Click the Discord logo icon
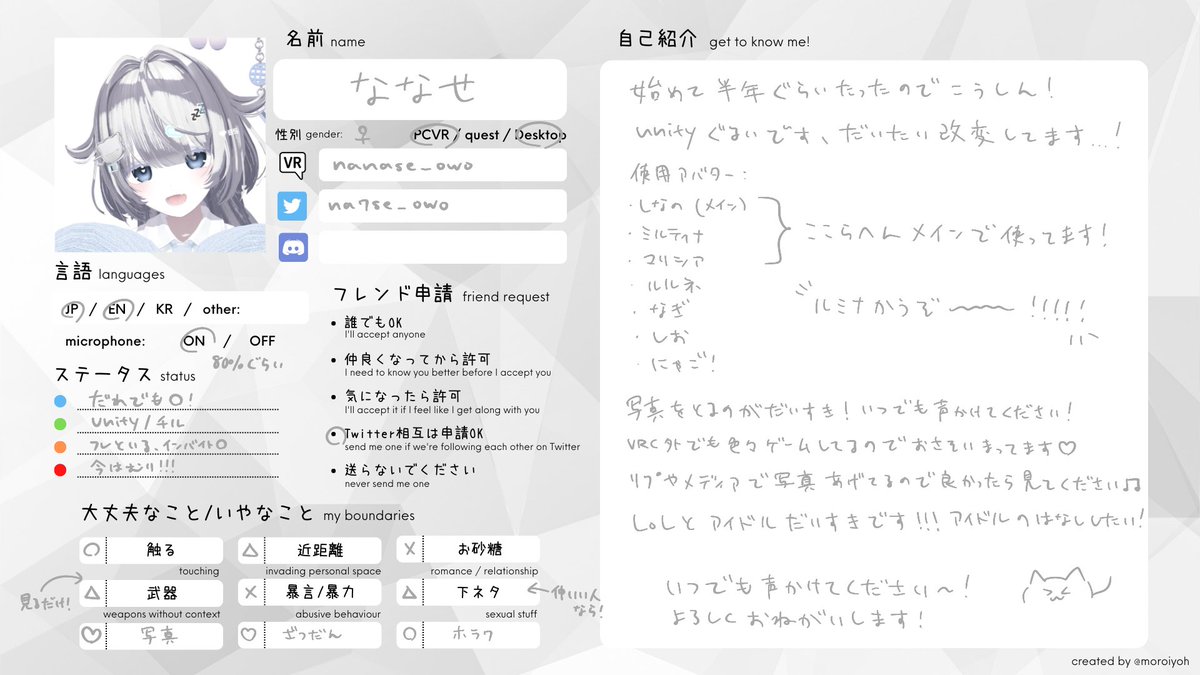The image size is (1200, 675). point(293,247)
